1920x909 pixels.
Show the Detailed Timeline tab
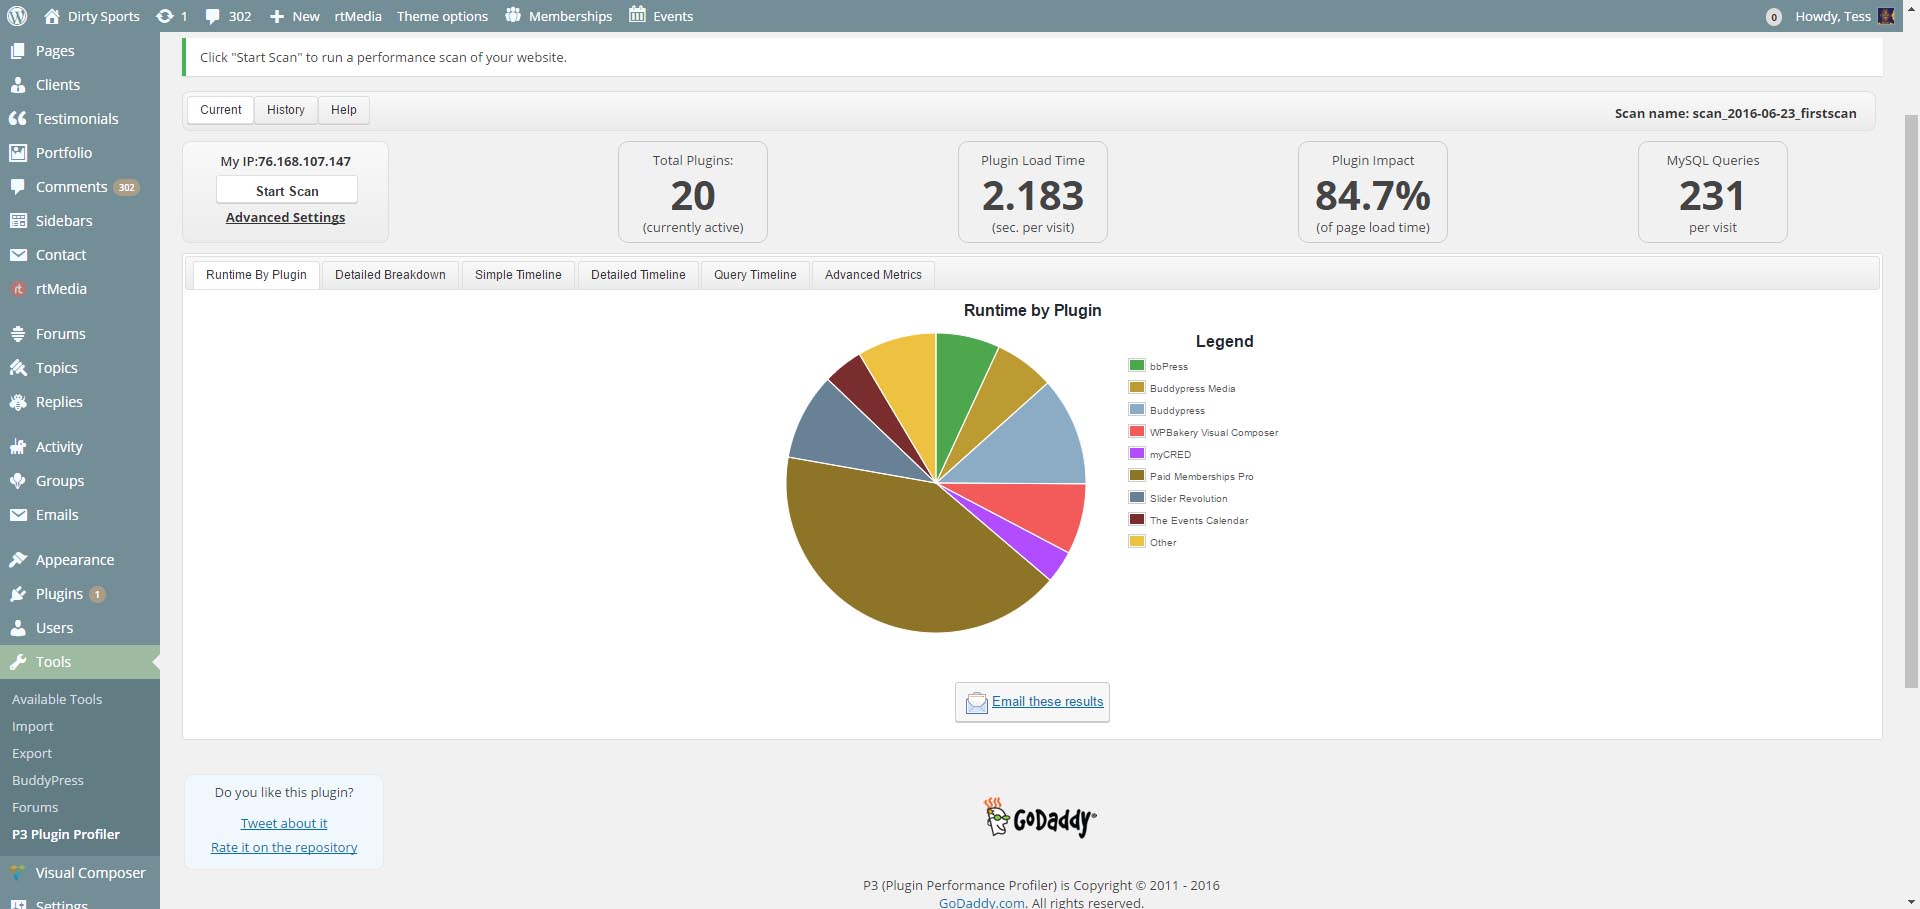pyautogui.click(x=638, y=275)
